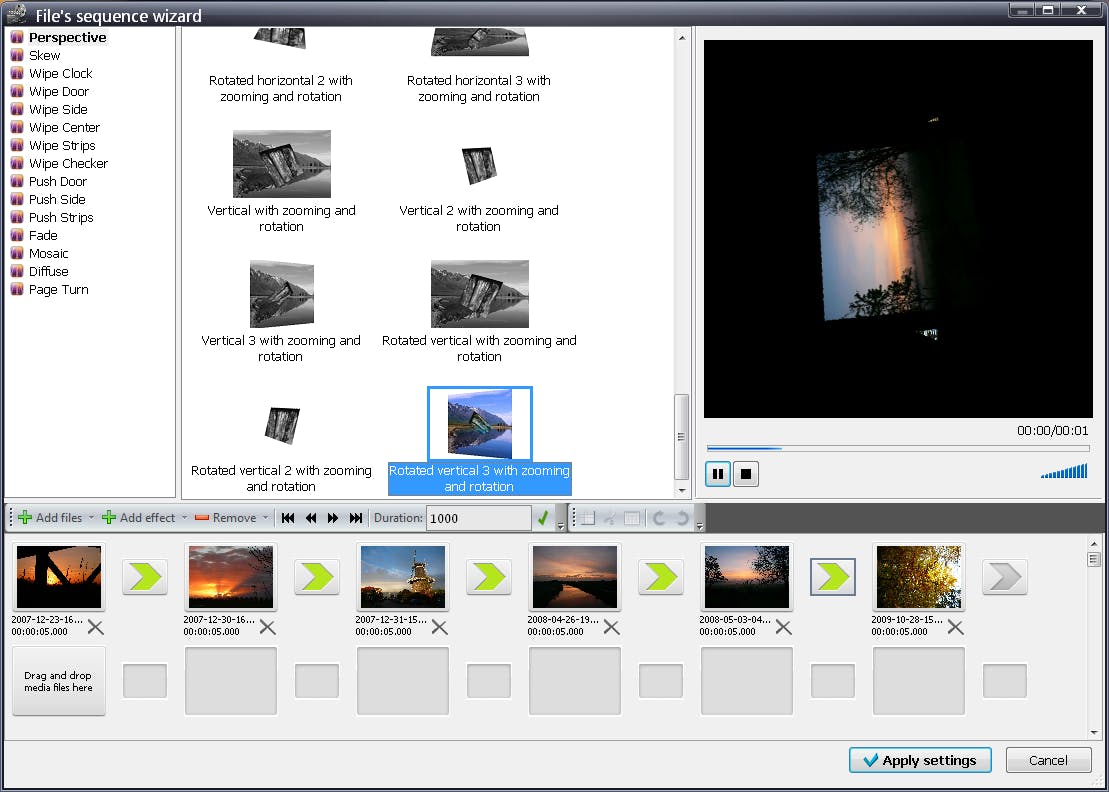1109x792 pixels.
Task: Click the Apply settings button
Action: pos(919,760)
